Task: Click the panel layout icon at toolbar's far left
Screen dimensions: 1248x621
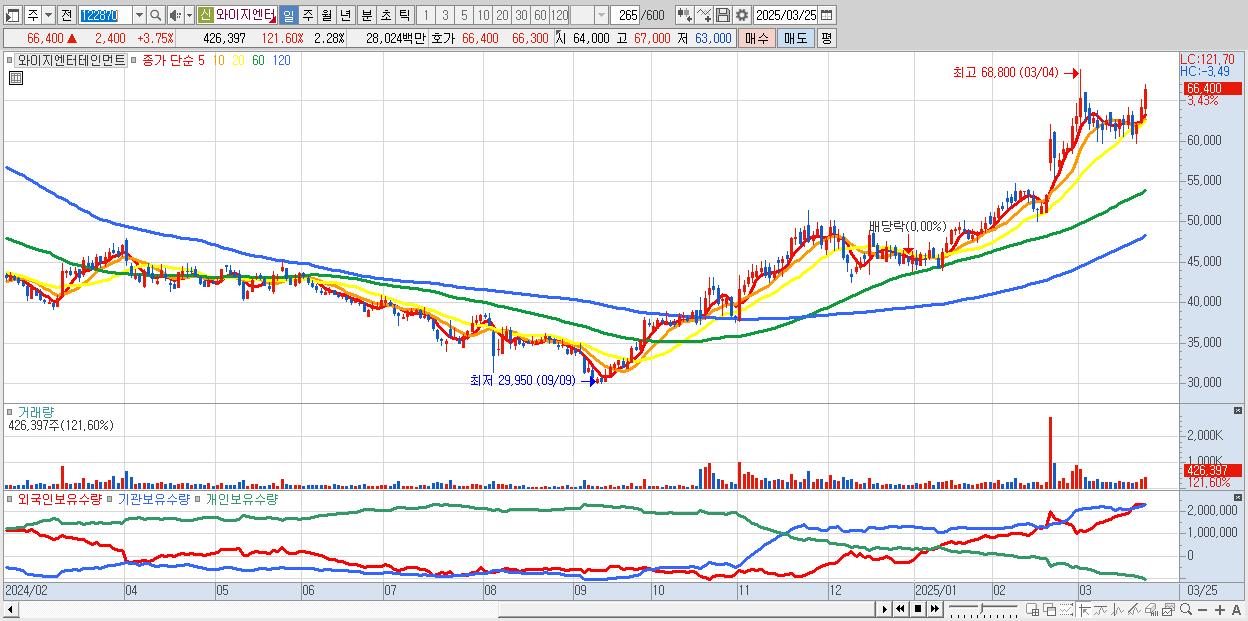Action: pos(12,15)
